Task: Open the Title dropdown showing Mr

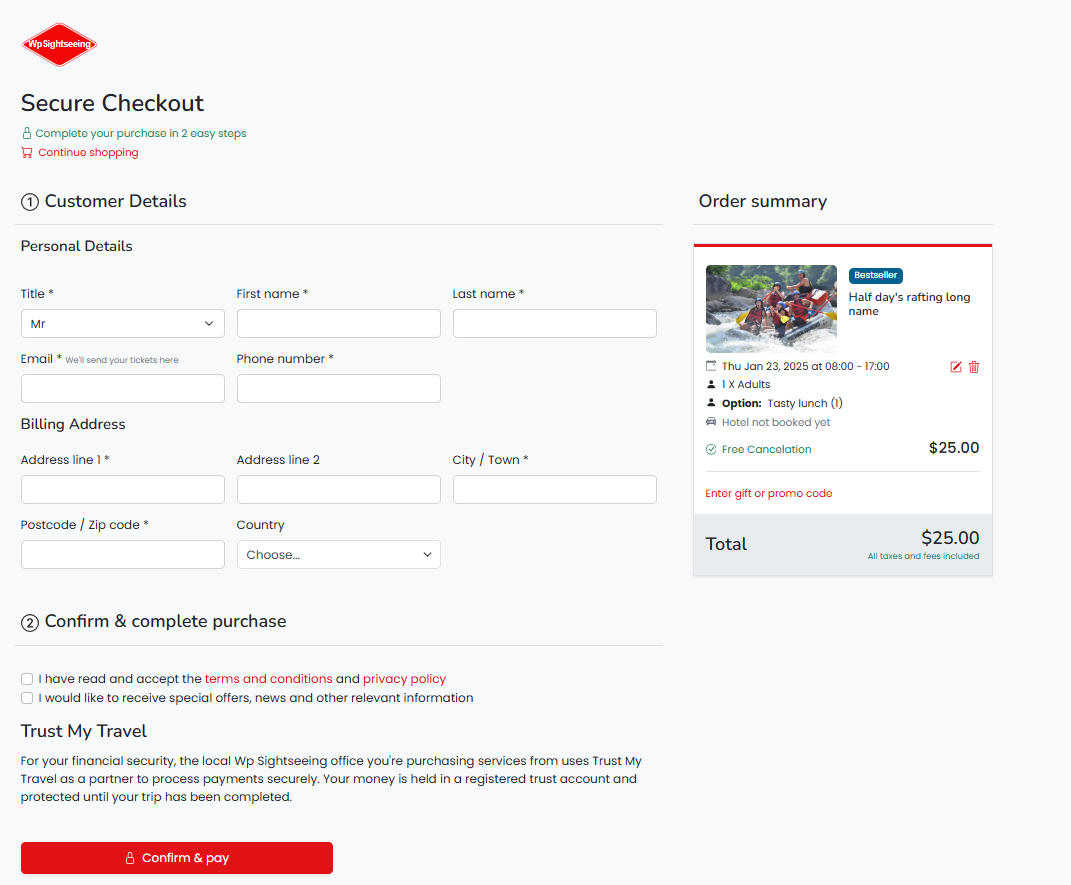Action: pos(123,324)
